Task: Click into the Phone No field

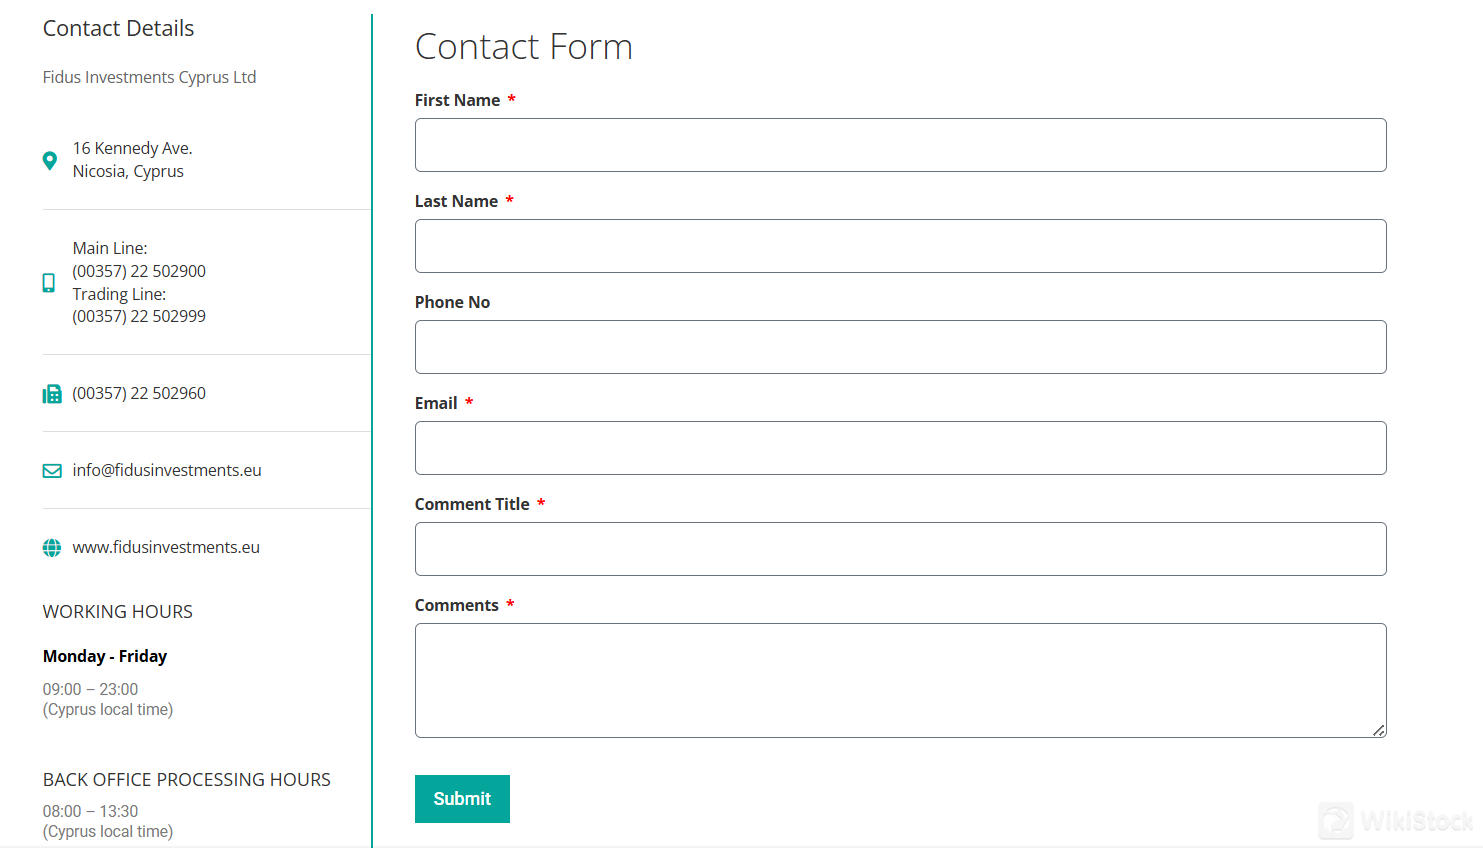Action: point(900,347)
